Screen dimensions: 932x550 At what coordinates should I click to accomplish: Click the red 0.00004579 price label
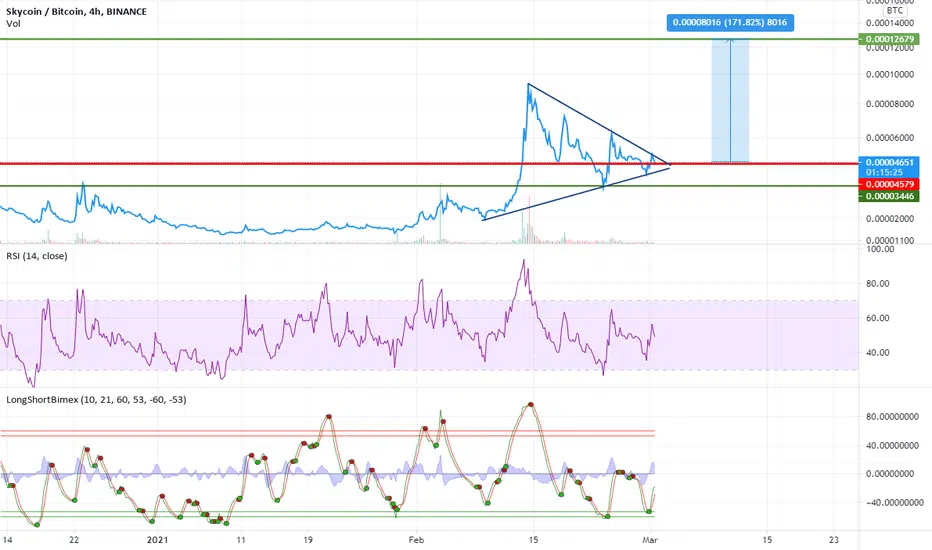point(889,184)
